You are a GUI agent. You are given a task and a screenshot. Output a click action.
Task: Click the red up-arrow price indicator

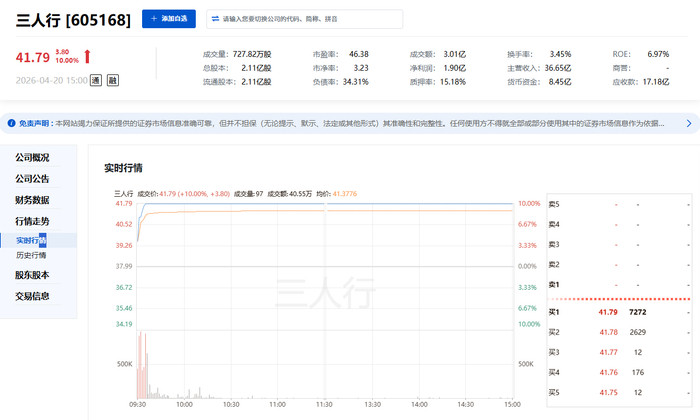(x=88, y=56)
